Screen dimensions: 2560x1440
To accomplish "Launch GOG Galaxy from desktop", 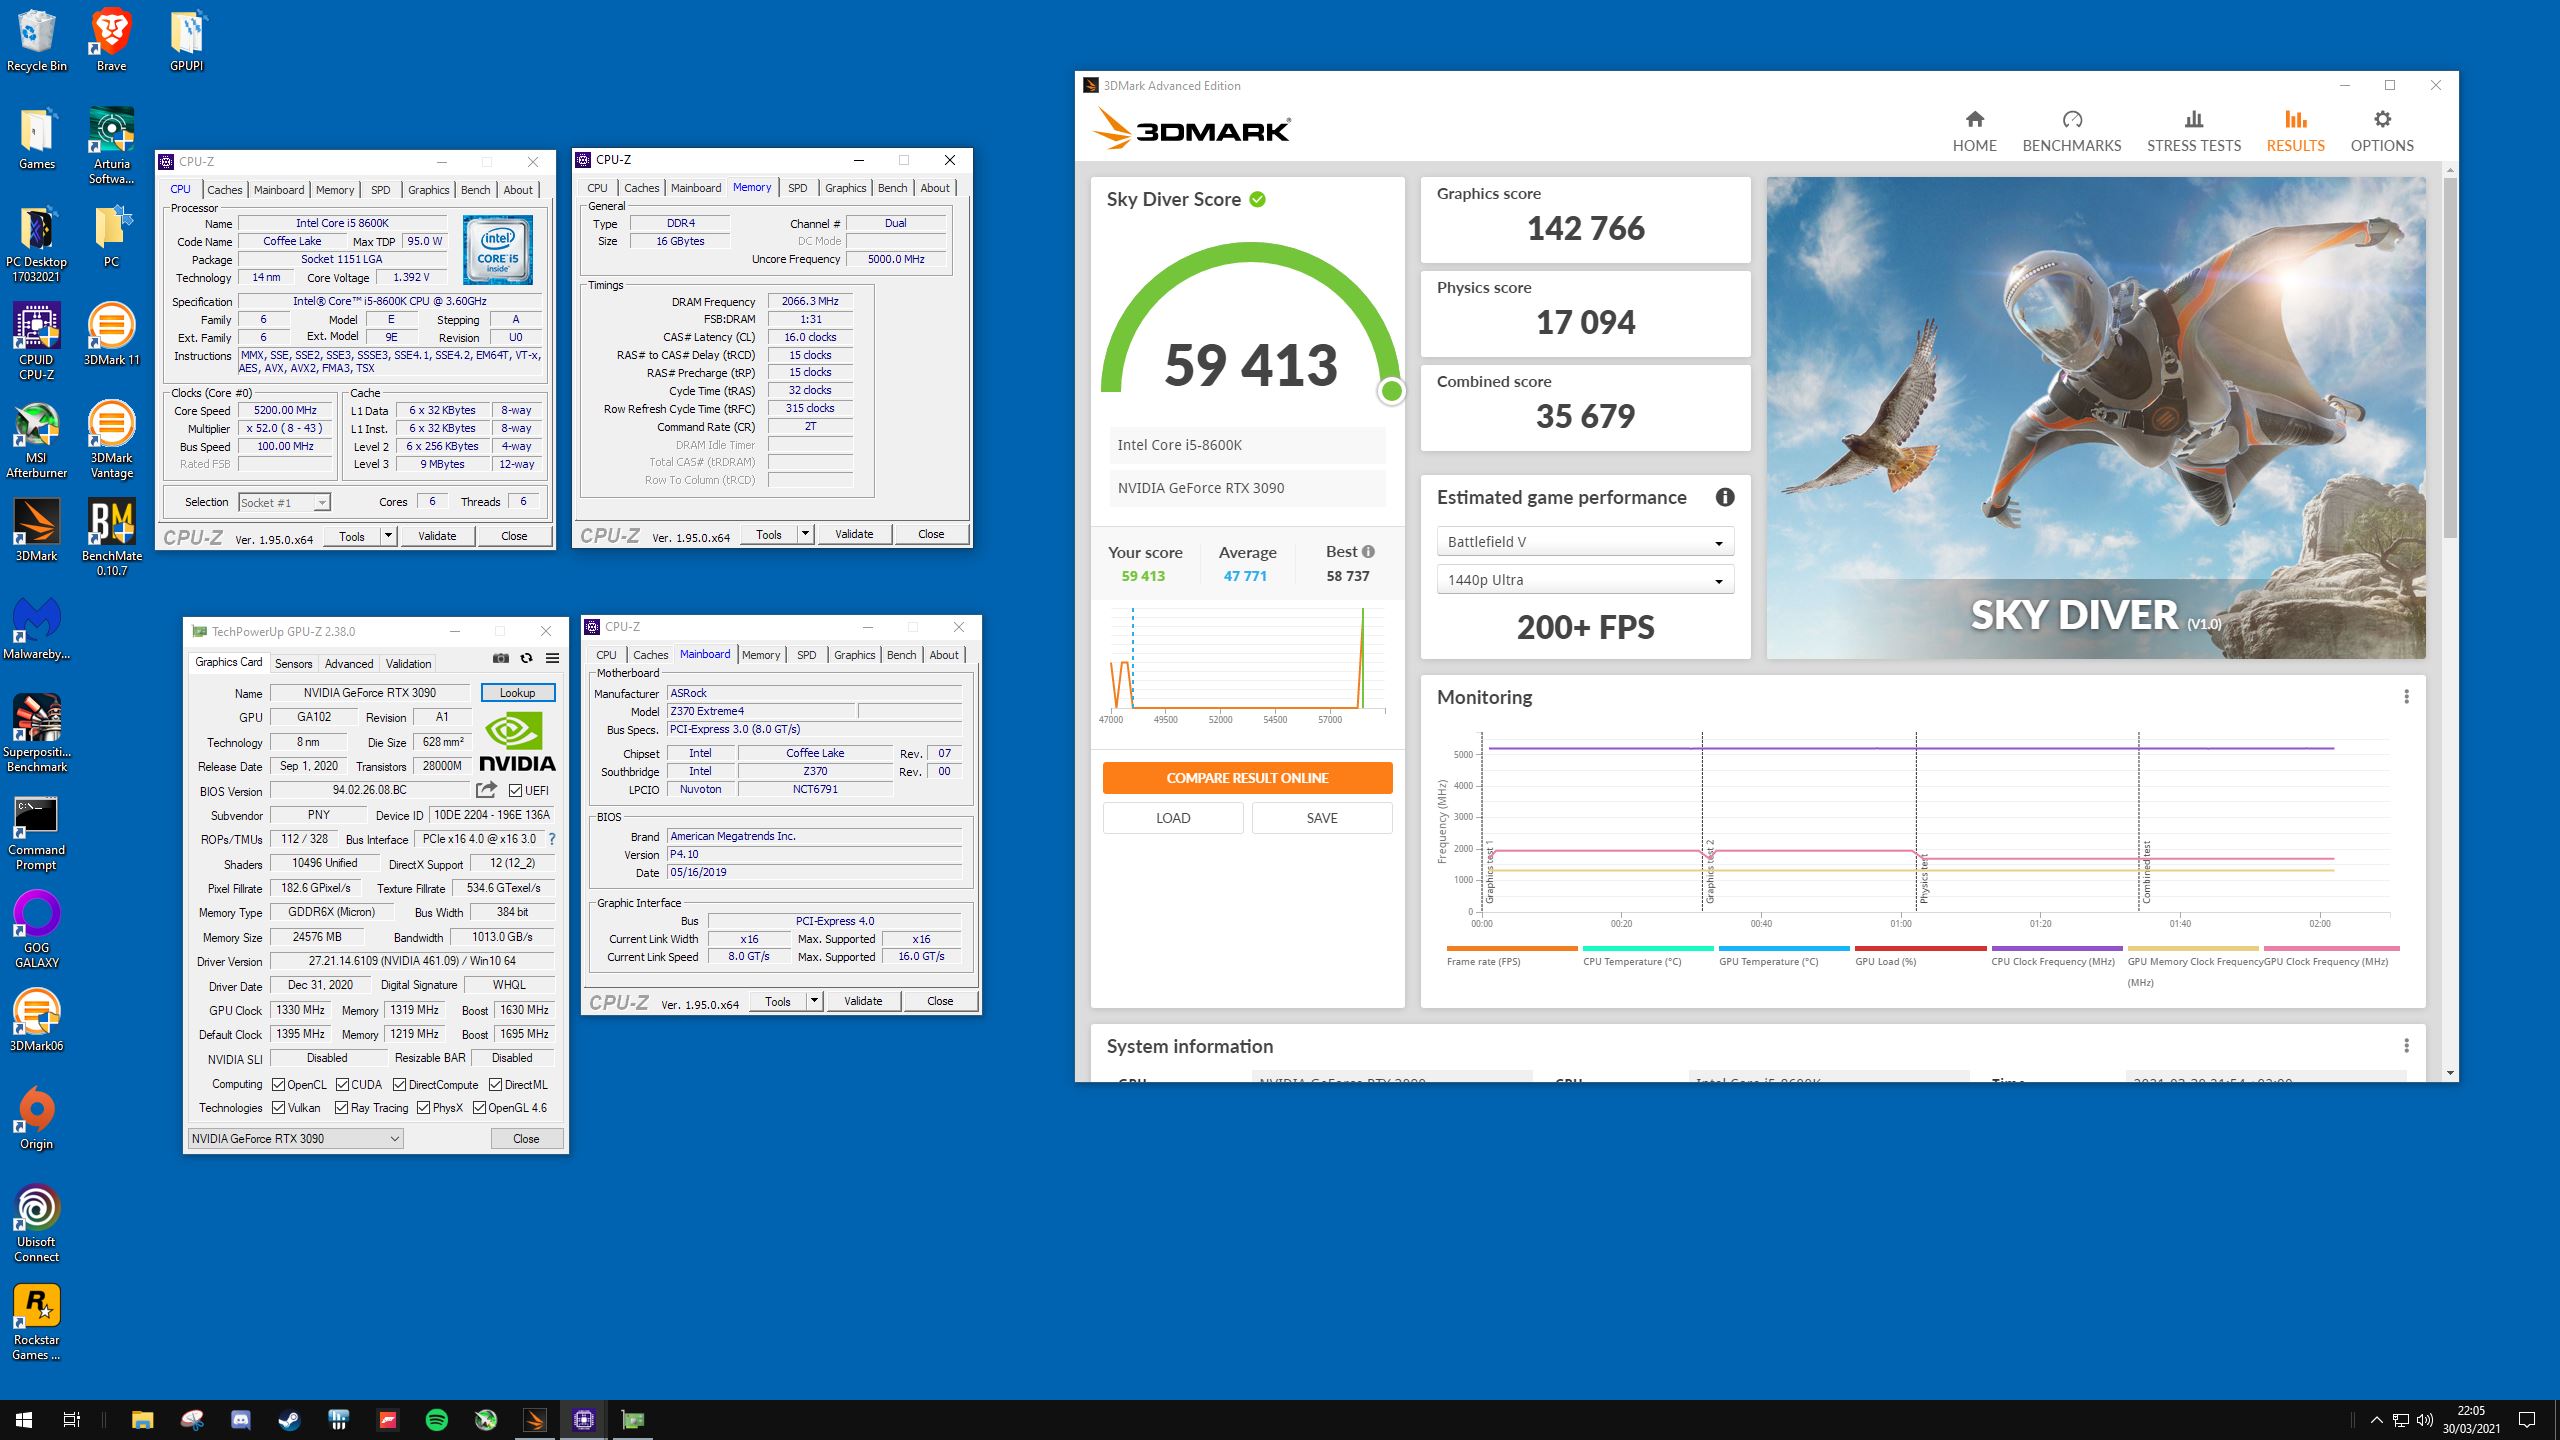I will click(37, 930).
